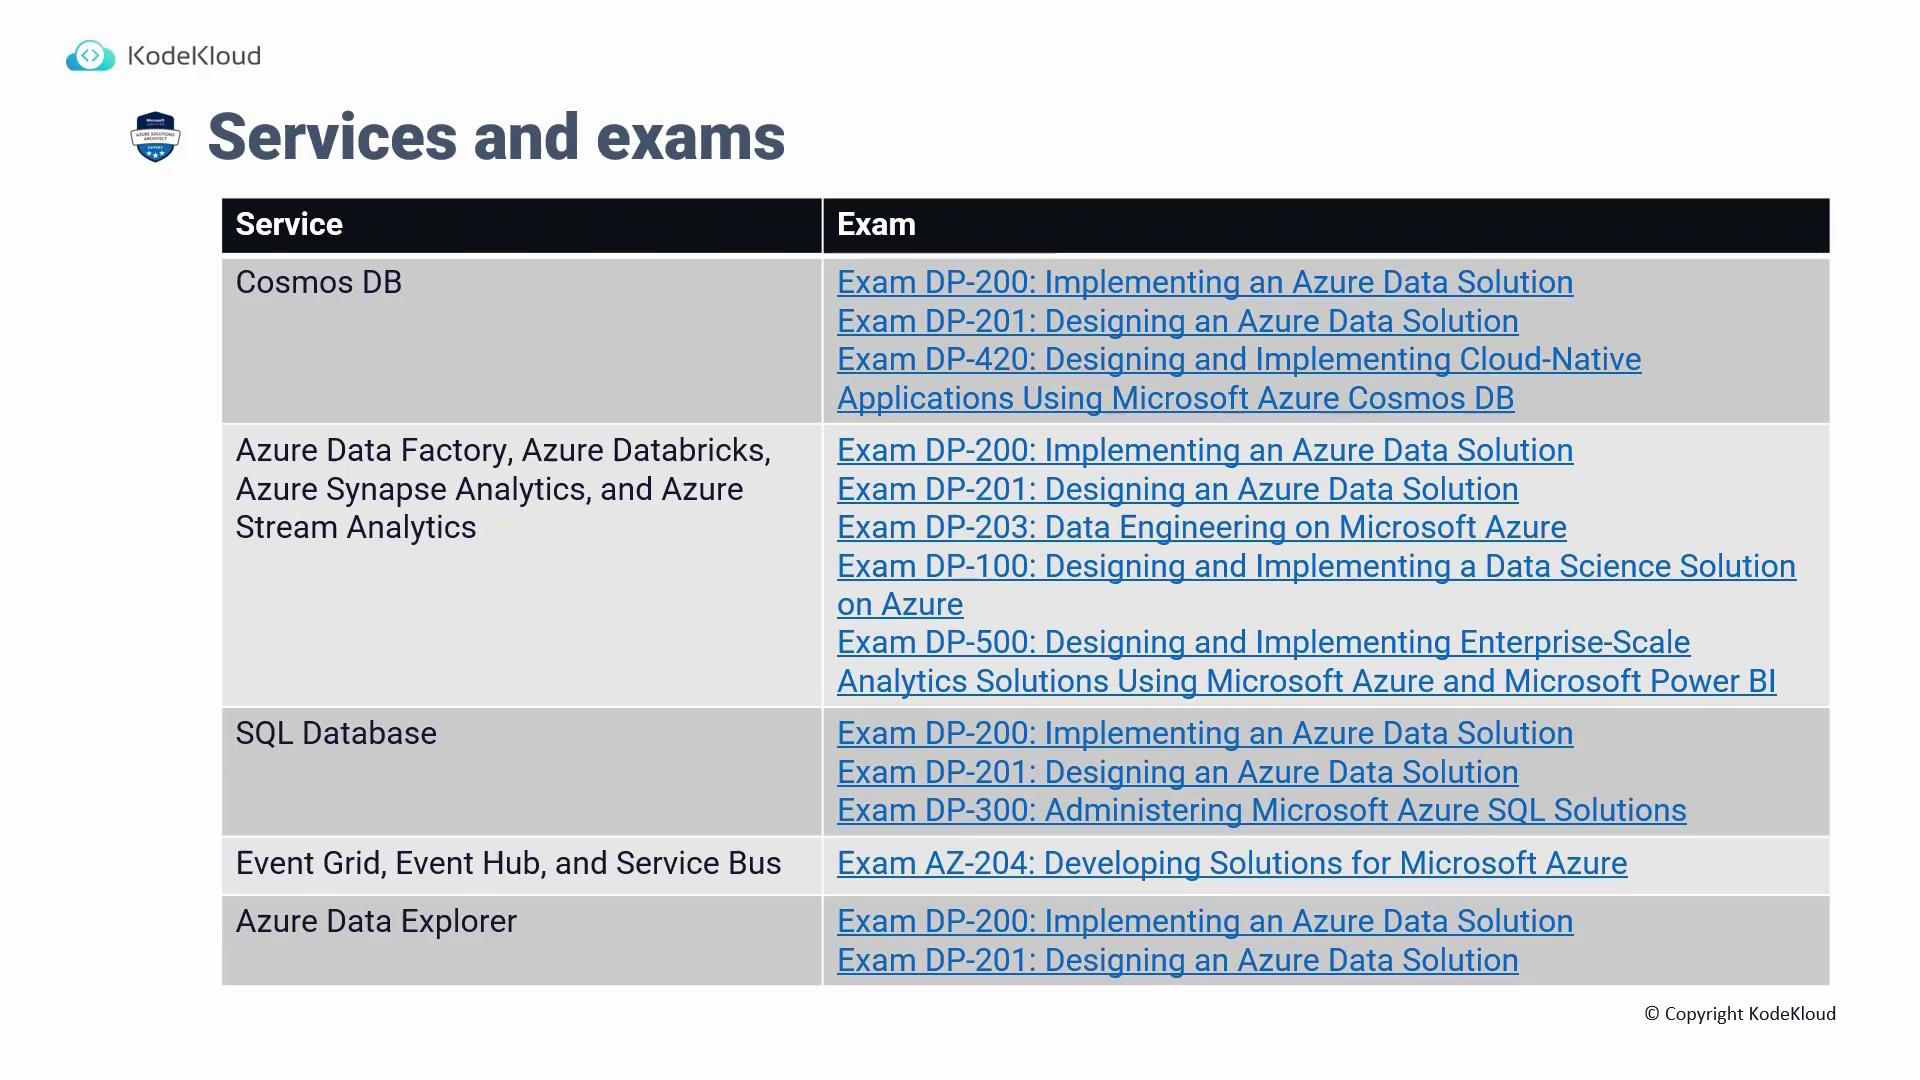This screenshot has width=1920, height=1080.
Task: Open DP-300 Administering Azure SQL Solutions link
Action: (x=1261, y=811)
